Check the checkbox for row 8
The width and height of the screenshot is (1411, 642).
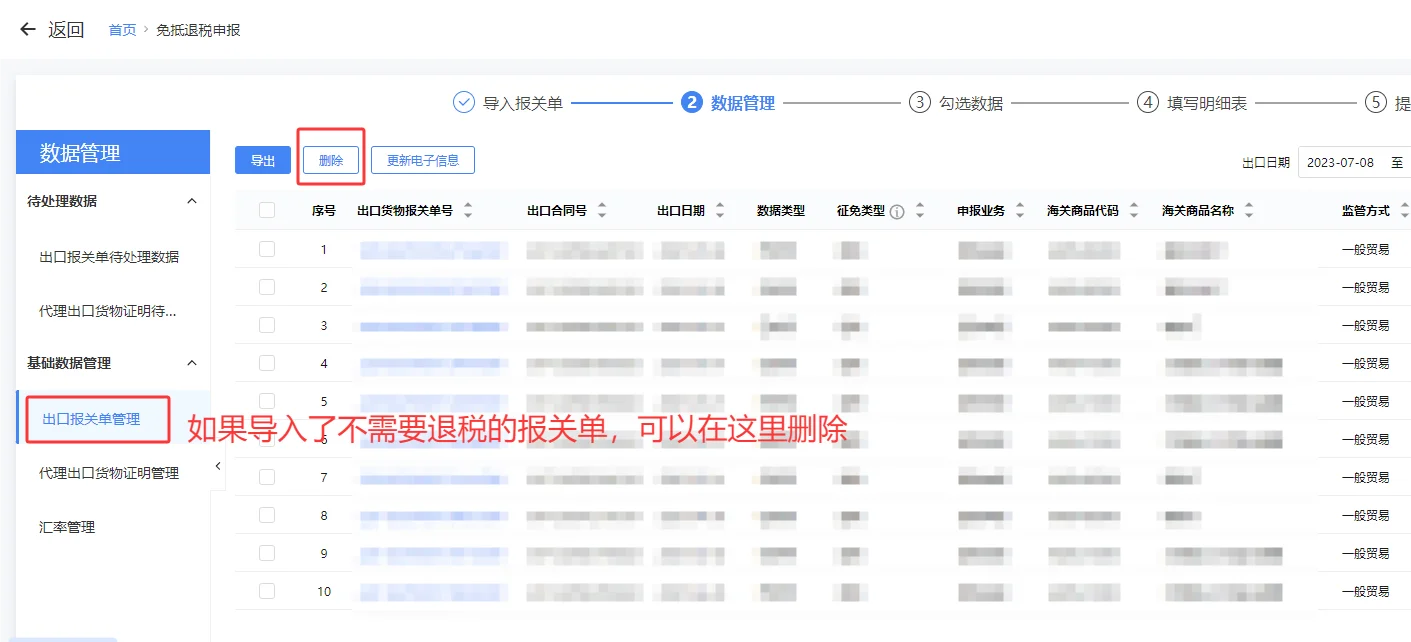[266, 514]
